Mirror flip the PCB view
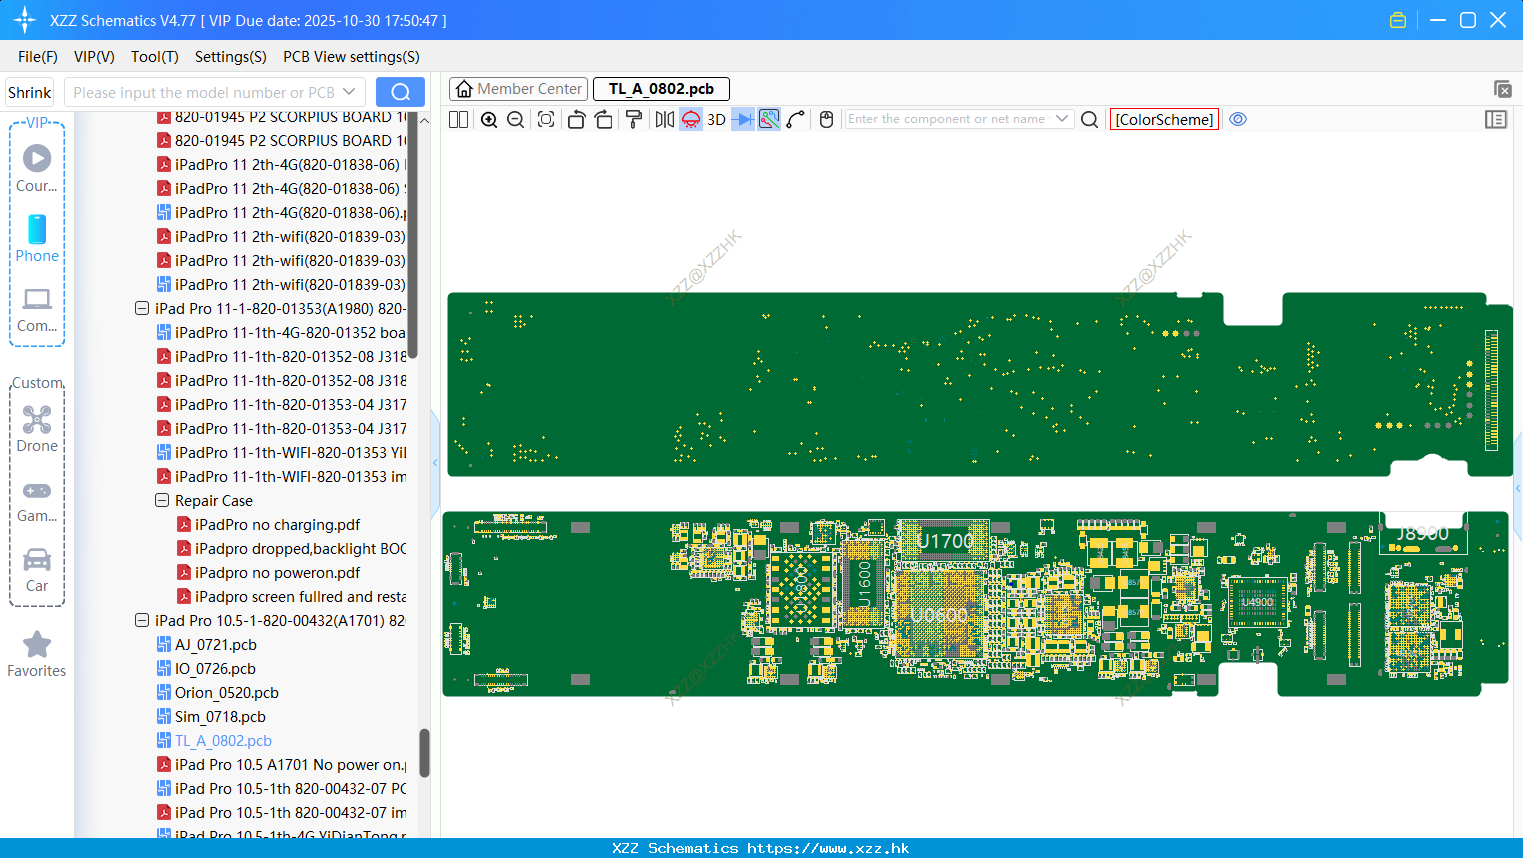Image resolution: width=1523 pixels, height=858 pixels. click(x=665, y=119)
